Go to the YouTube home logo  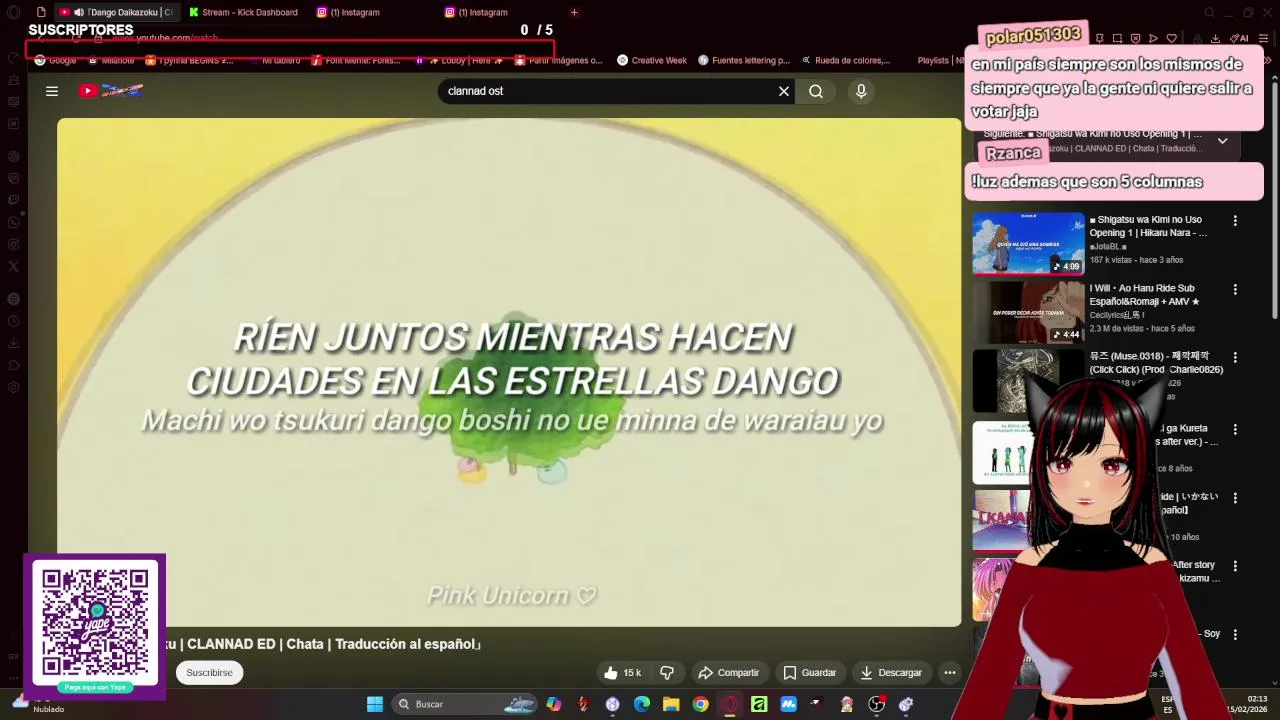(x=111, y=91)
